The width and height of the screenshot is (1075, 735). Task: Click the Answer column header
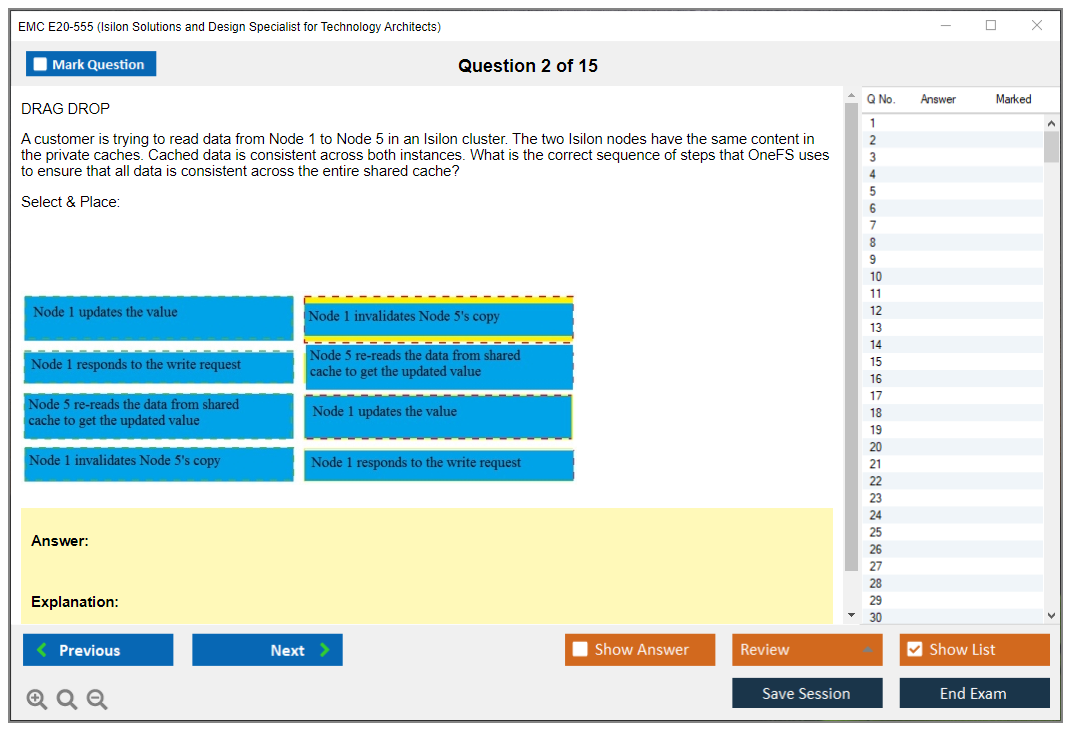click(937, 99)
